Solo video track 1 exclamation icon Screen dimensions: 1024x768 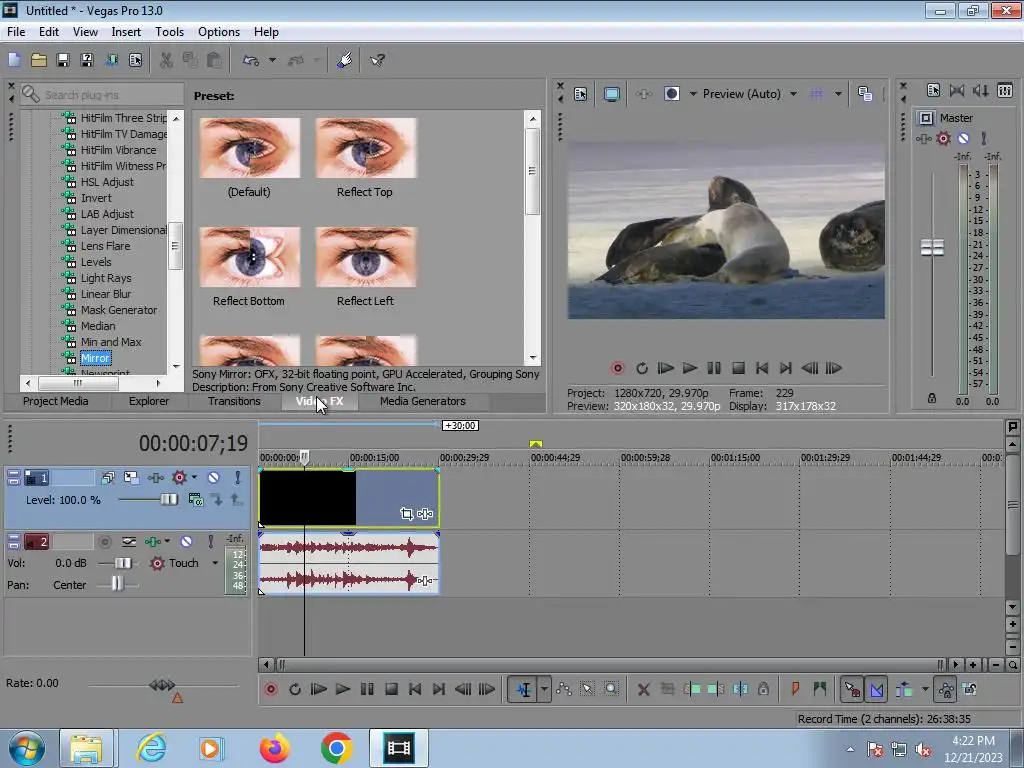coord(237,477)
